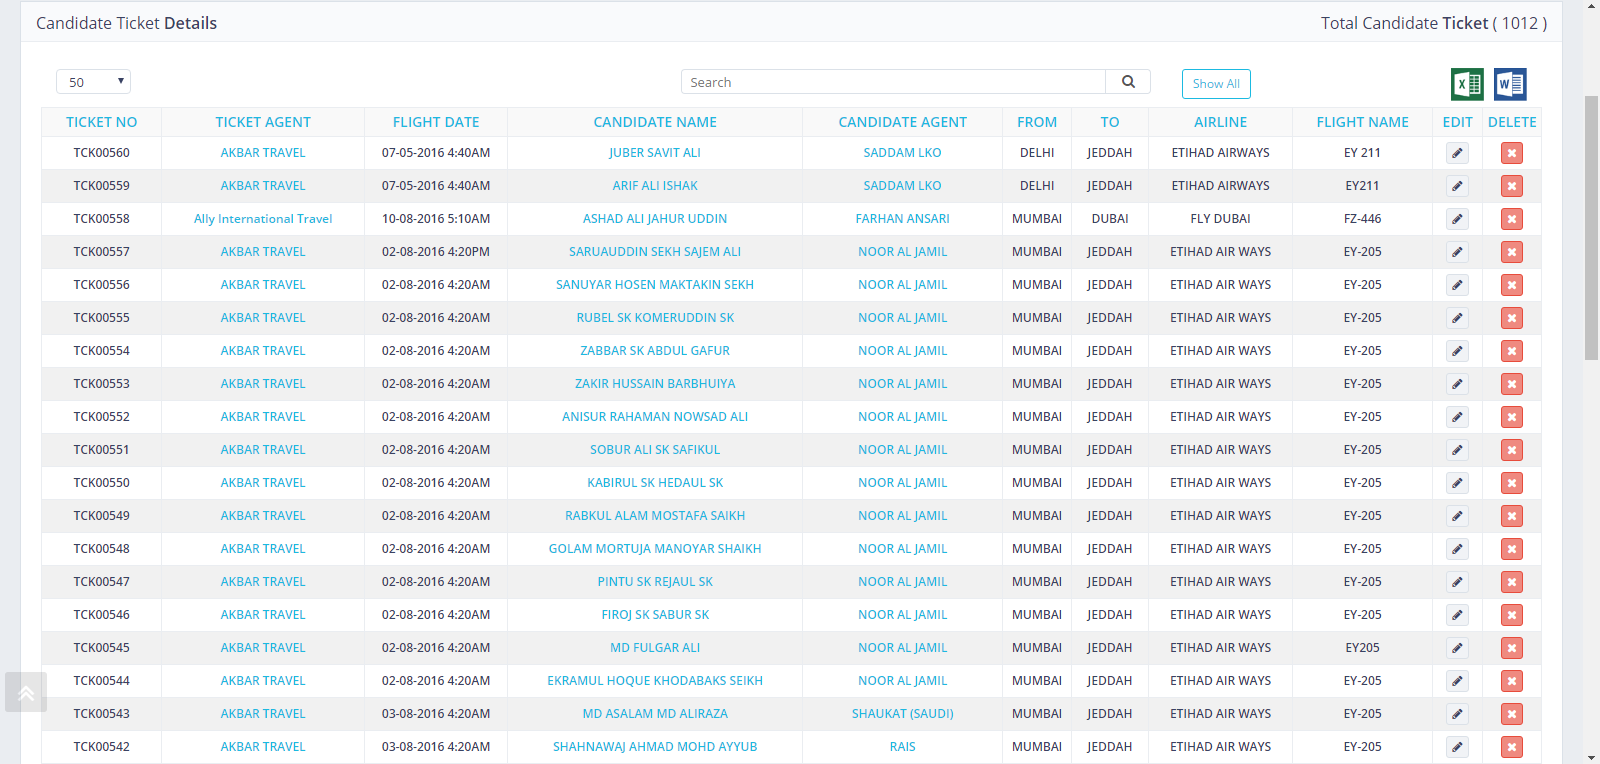Open candidate ASHAD ALI JAHUR UDDIN
Image resolution: width=1600 pixels, height=764 pixels.
655,219
